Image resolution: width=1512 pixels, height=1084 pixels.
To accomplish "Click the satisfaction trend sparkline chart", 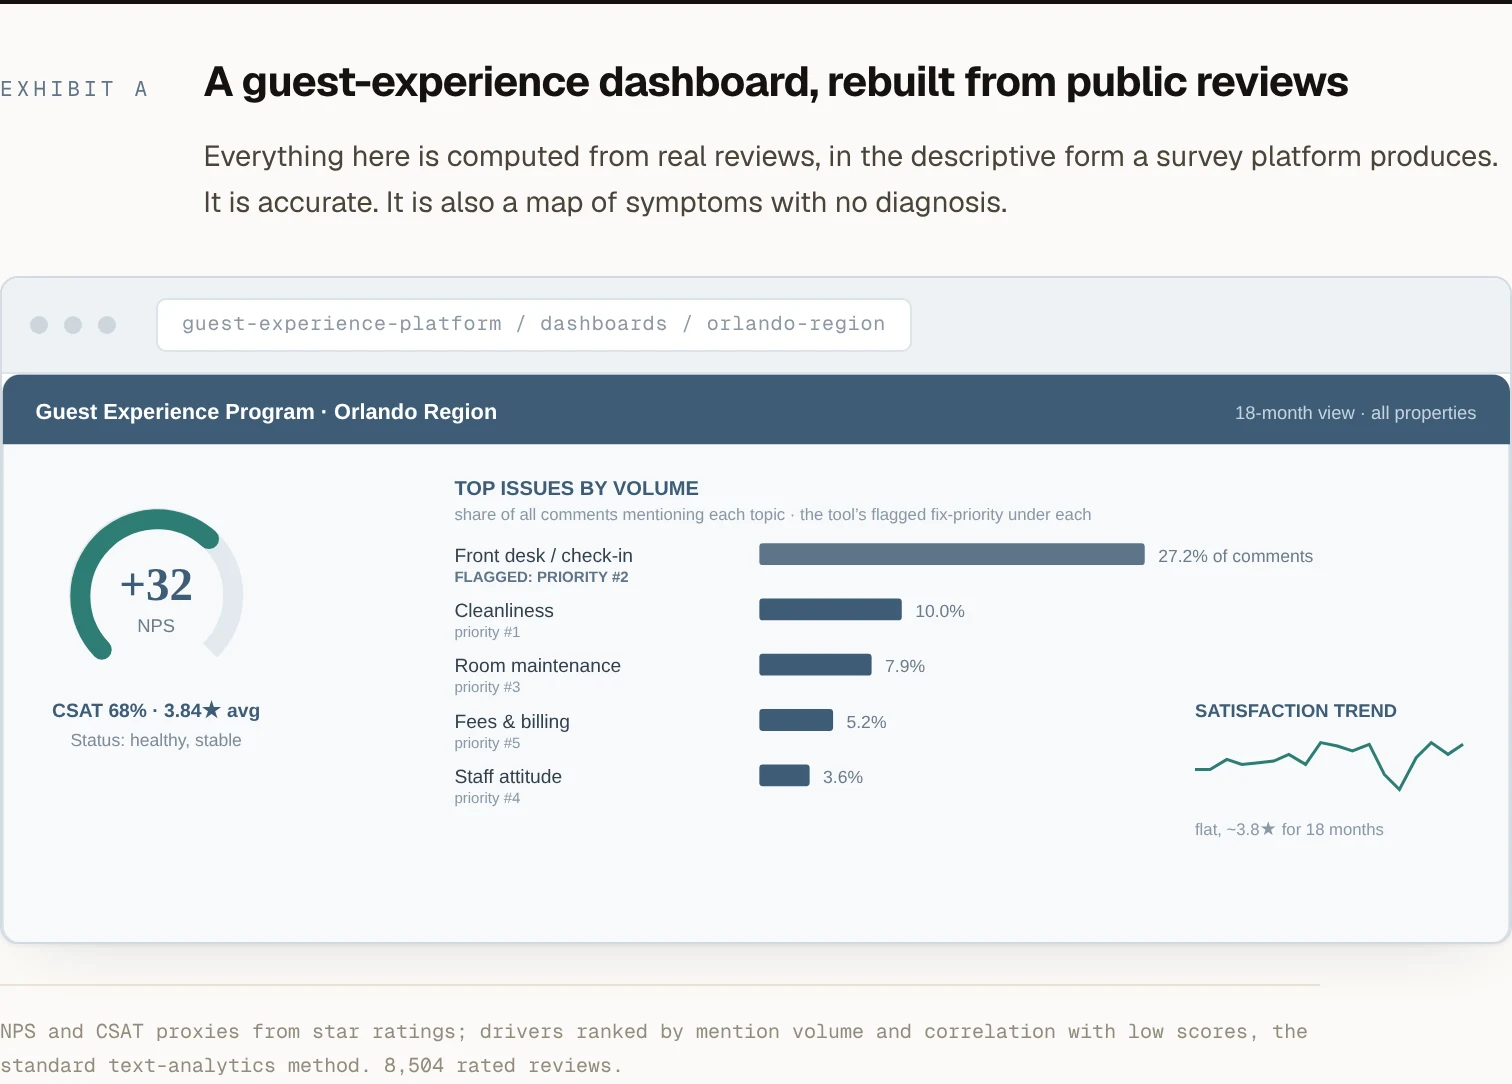I will point(1329,765).
